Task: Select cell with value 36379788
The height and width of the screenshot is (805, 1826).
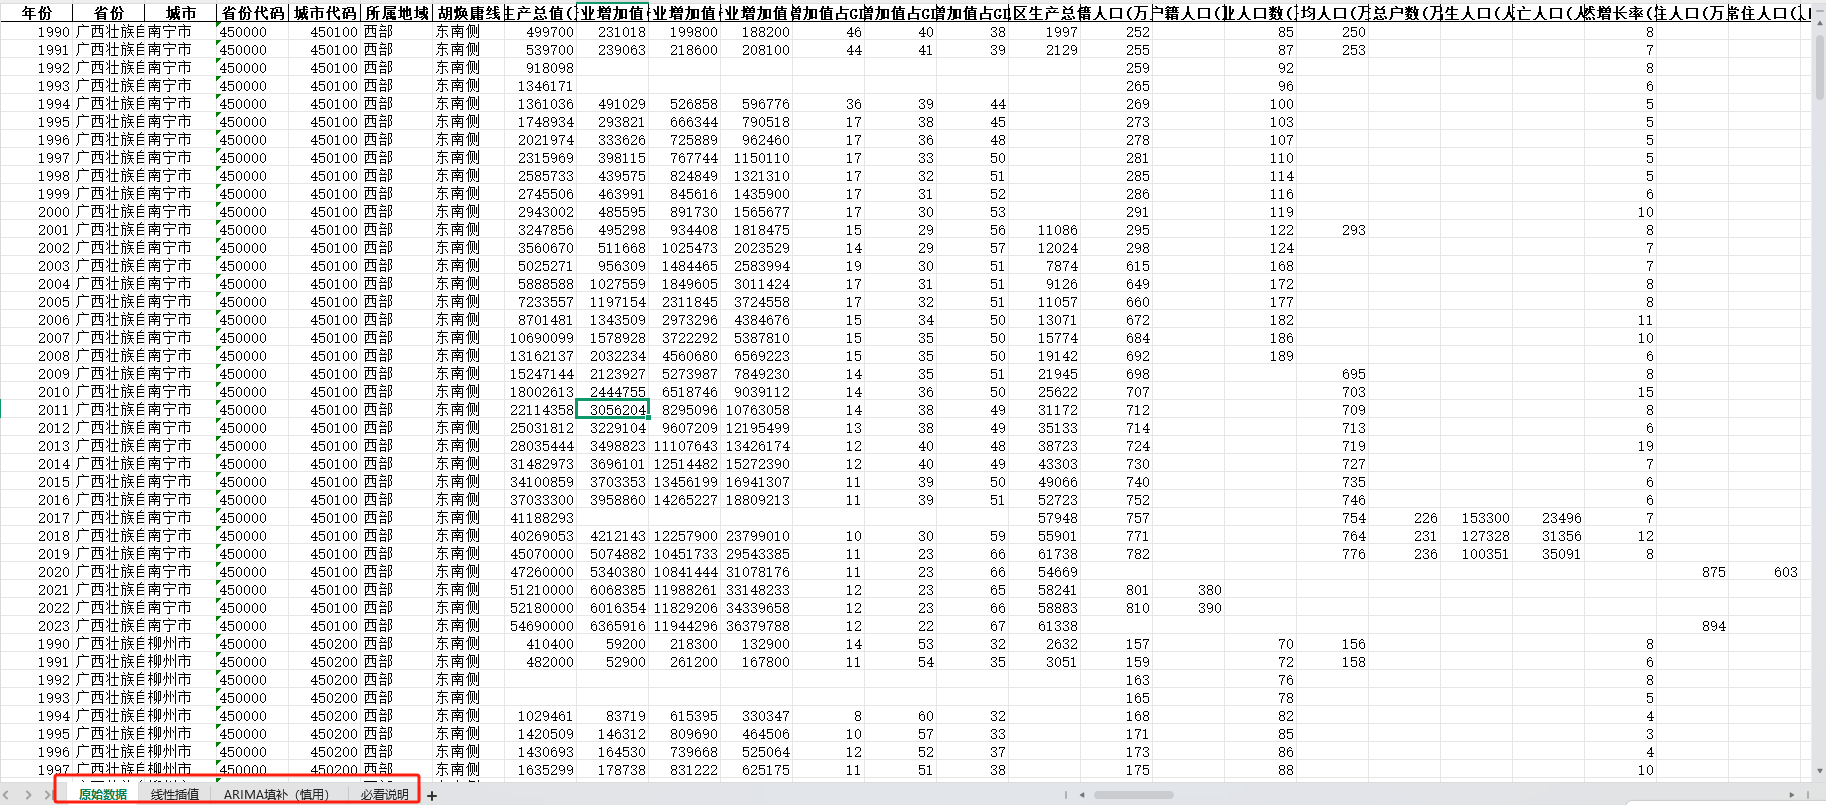Action: pos(757,626)
